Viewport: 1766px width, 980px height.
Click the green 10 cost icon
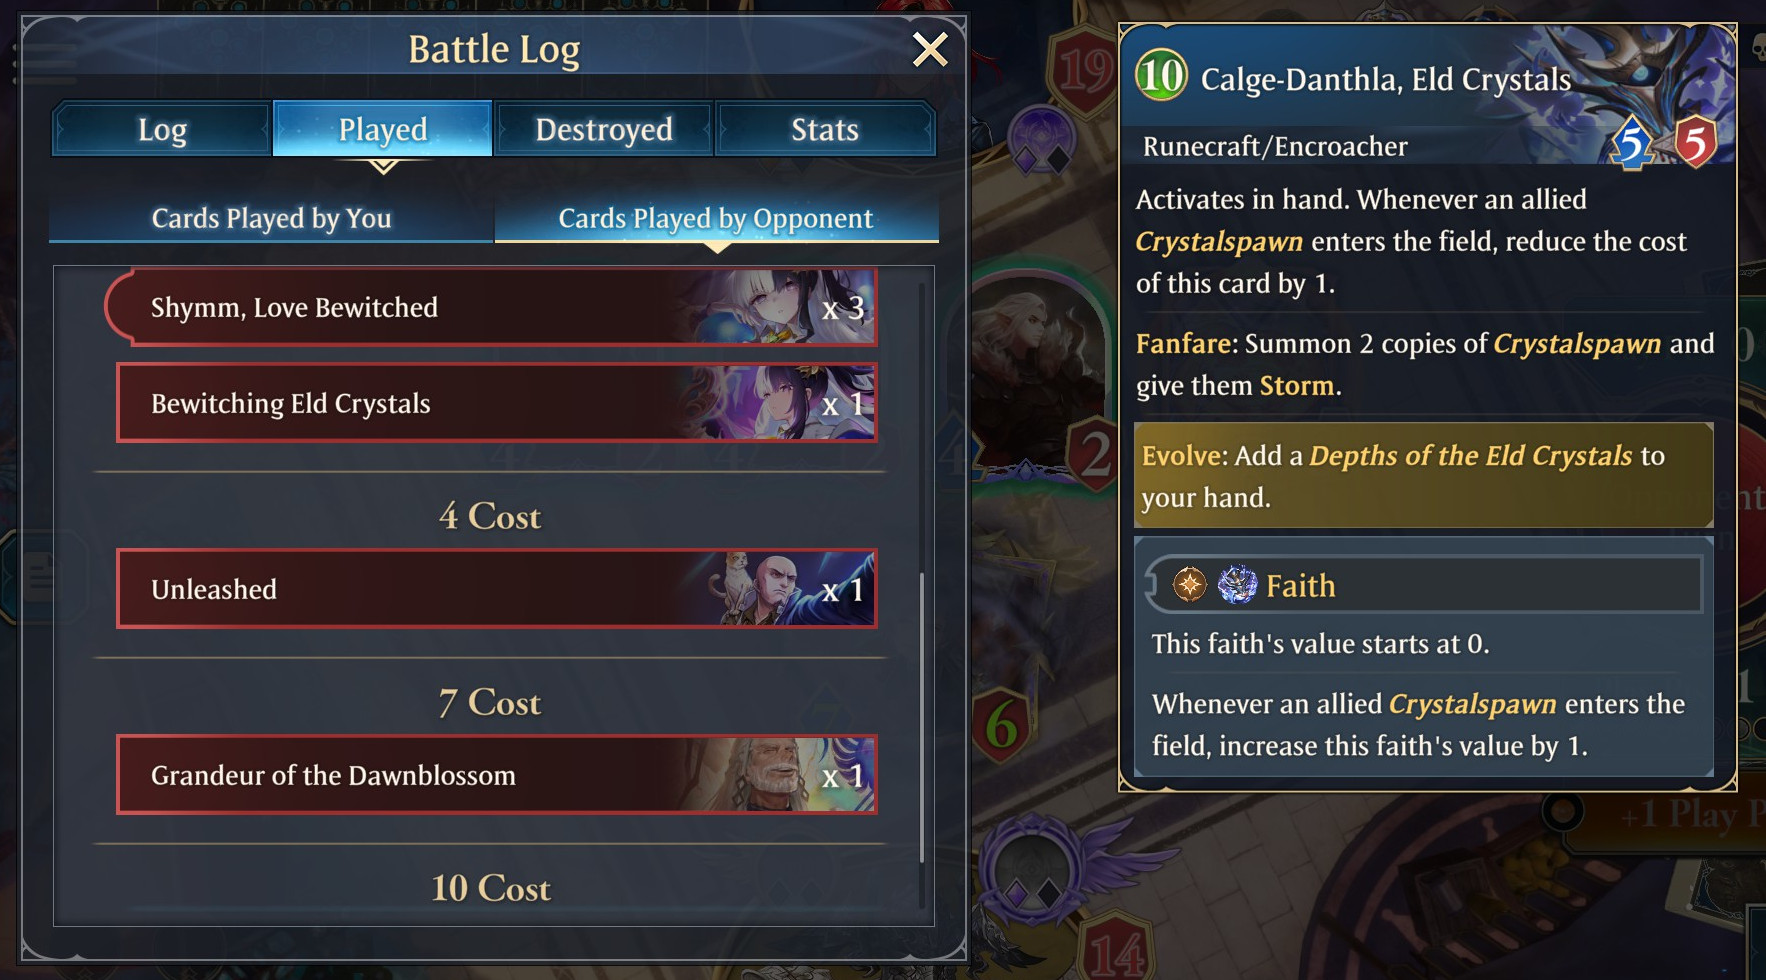1161,76
